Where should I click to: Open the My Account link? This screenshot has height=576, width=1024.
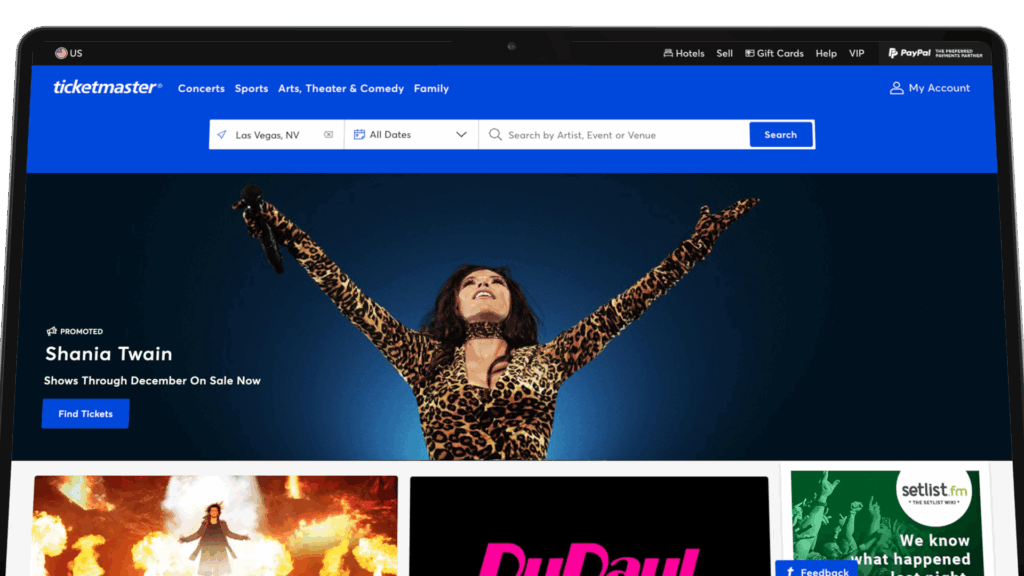[938, 88]
